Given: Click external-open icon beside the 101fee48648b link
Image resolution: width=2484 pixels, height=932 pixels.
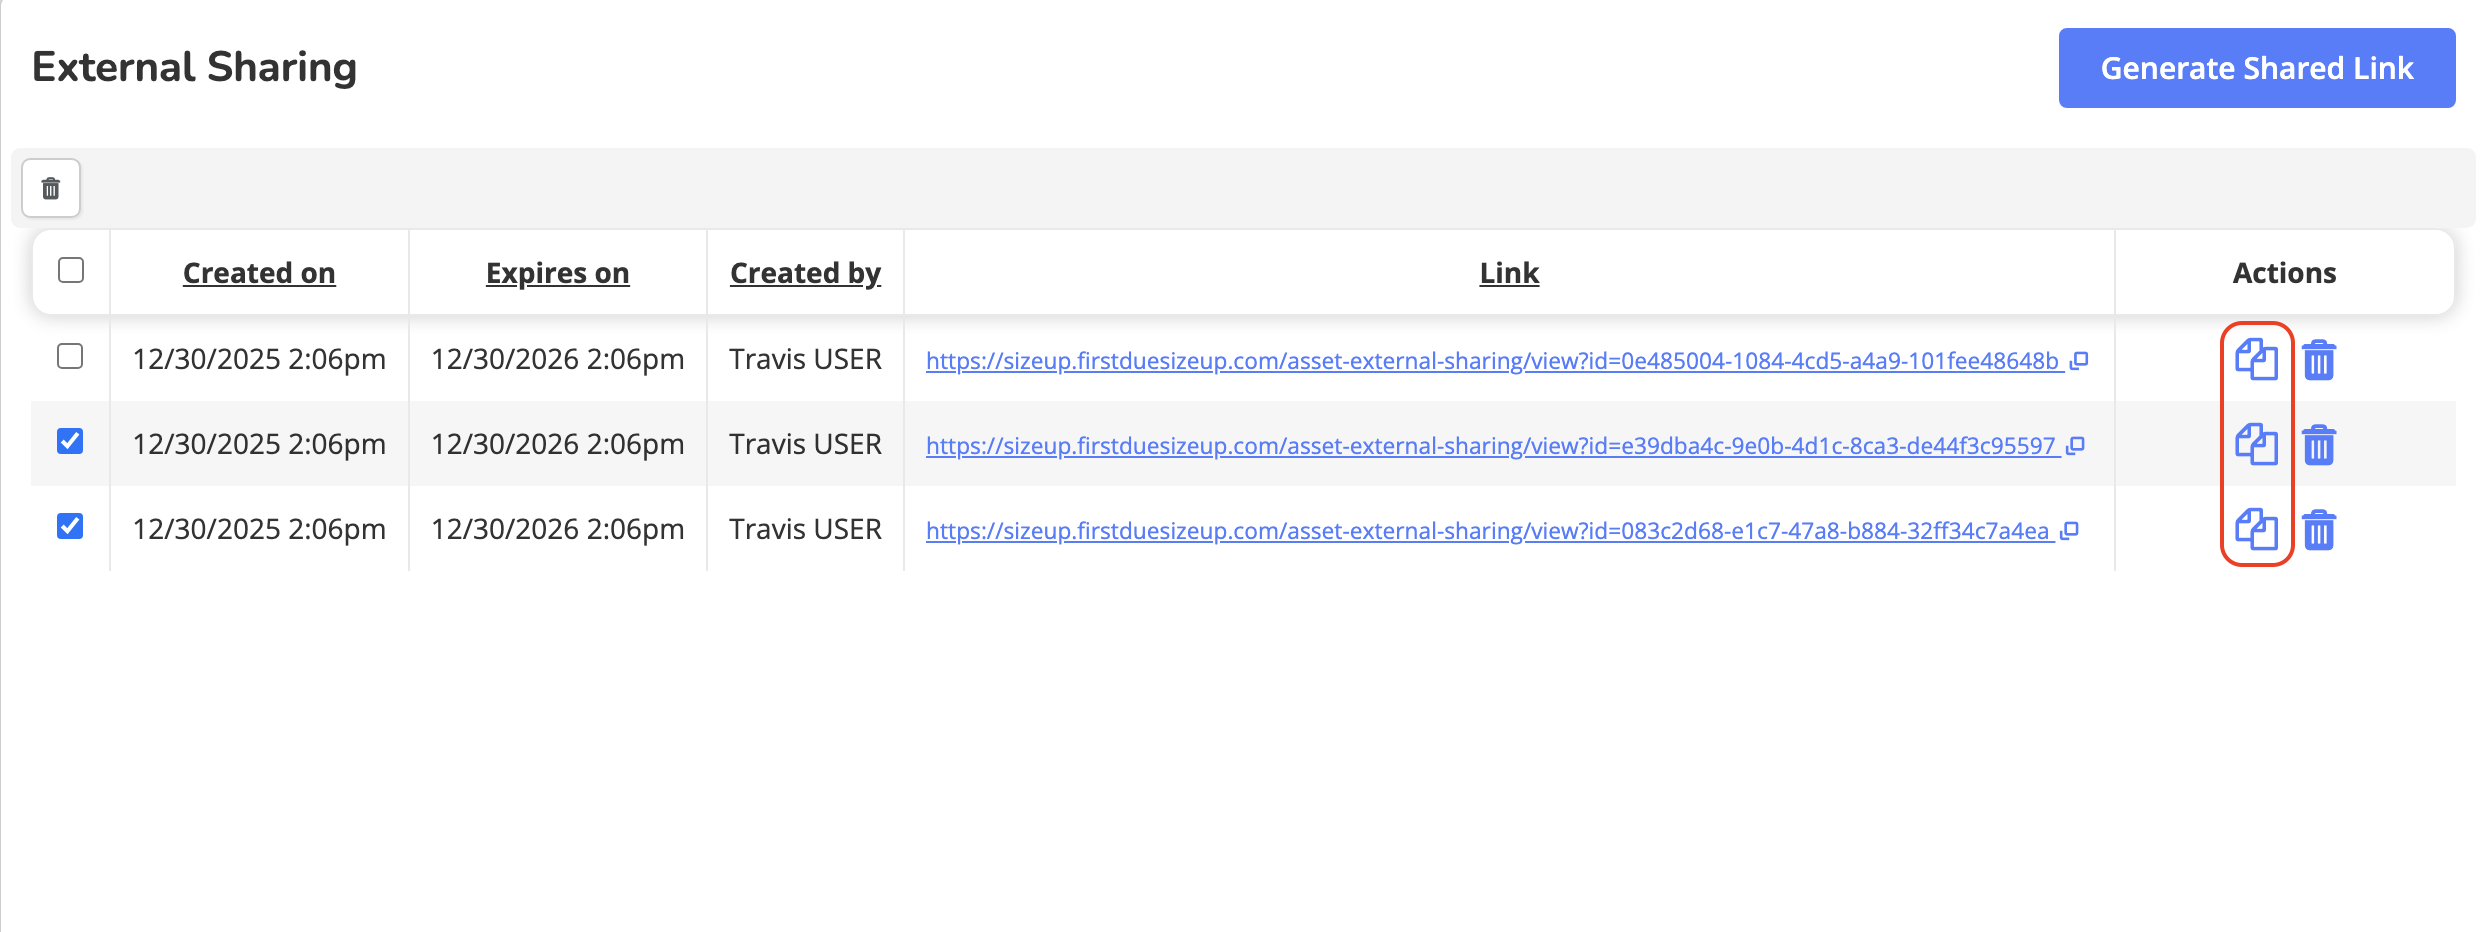Looking at the screenshot, I should point(2079,360).
